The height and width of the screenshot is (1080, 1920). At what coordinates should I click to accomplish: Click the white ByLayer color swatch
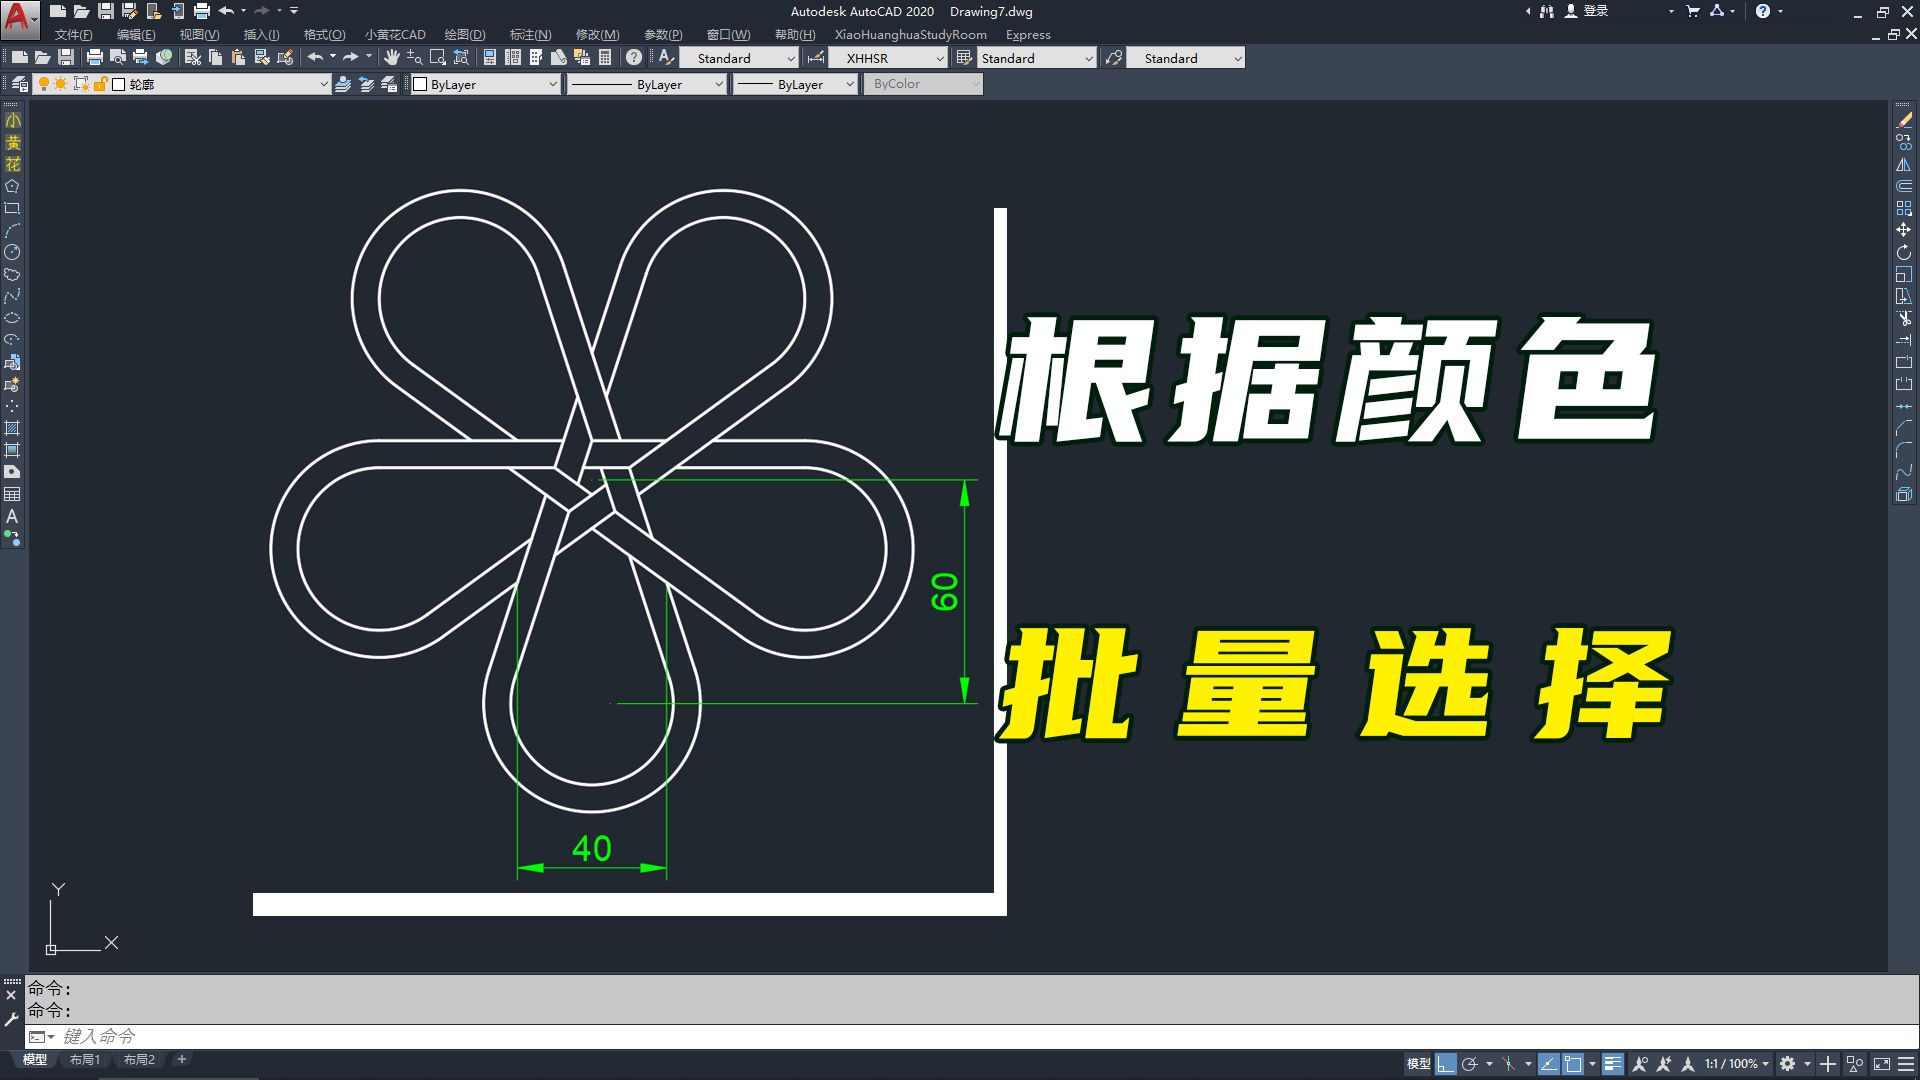pyautogui.click(x=420, y=84)
